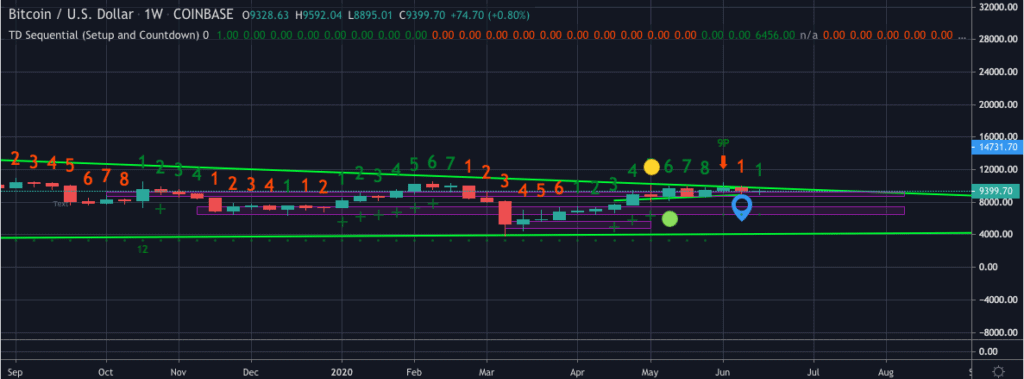Select the lower green support trendline

pyautogui.click(x=486, y=235)
